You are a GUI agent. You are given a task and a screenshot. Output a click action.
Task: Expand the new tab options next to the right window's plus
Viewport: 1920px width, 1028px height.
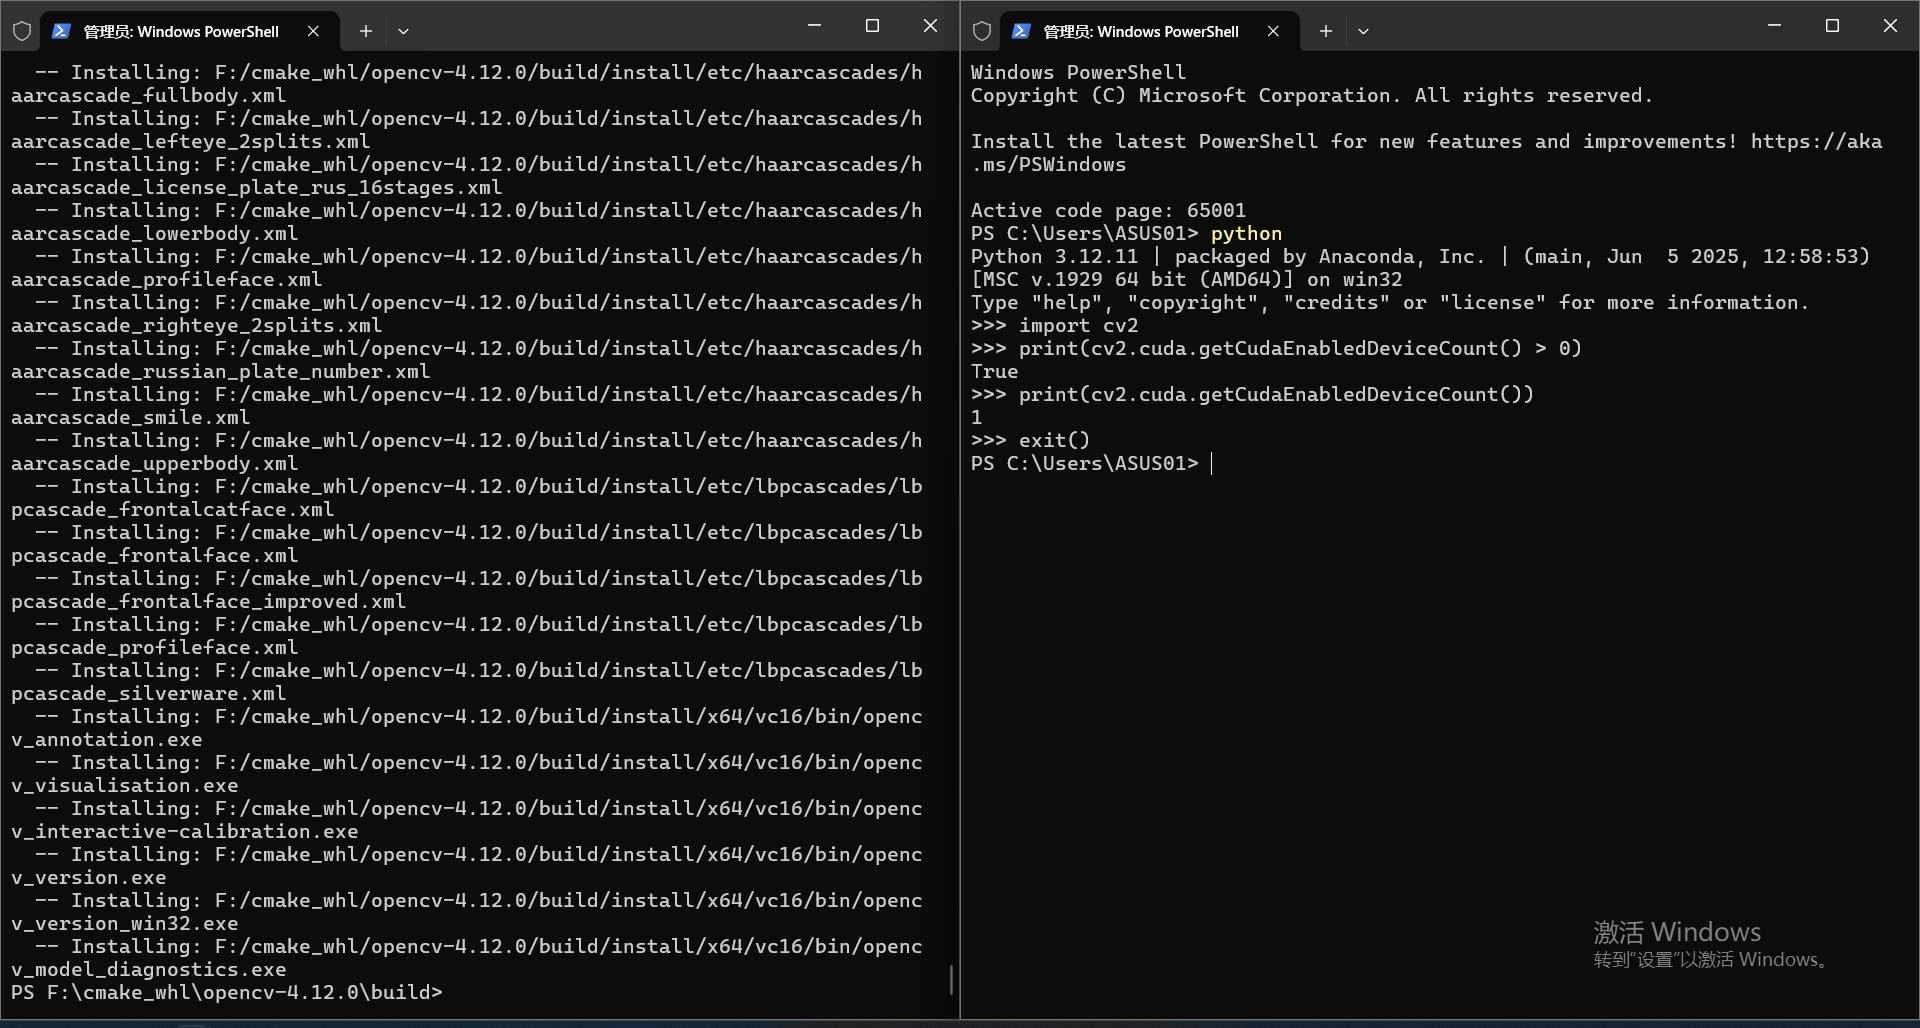[1363, 31]
